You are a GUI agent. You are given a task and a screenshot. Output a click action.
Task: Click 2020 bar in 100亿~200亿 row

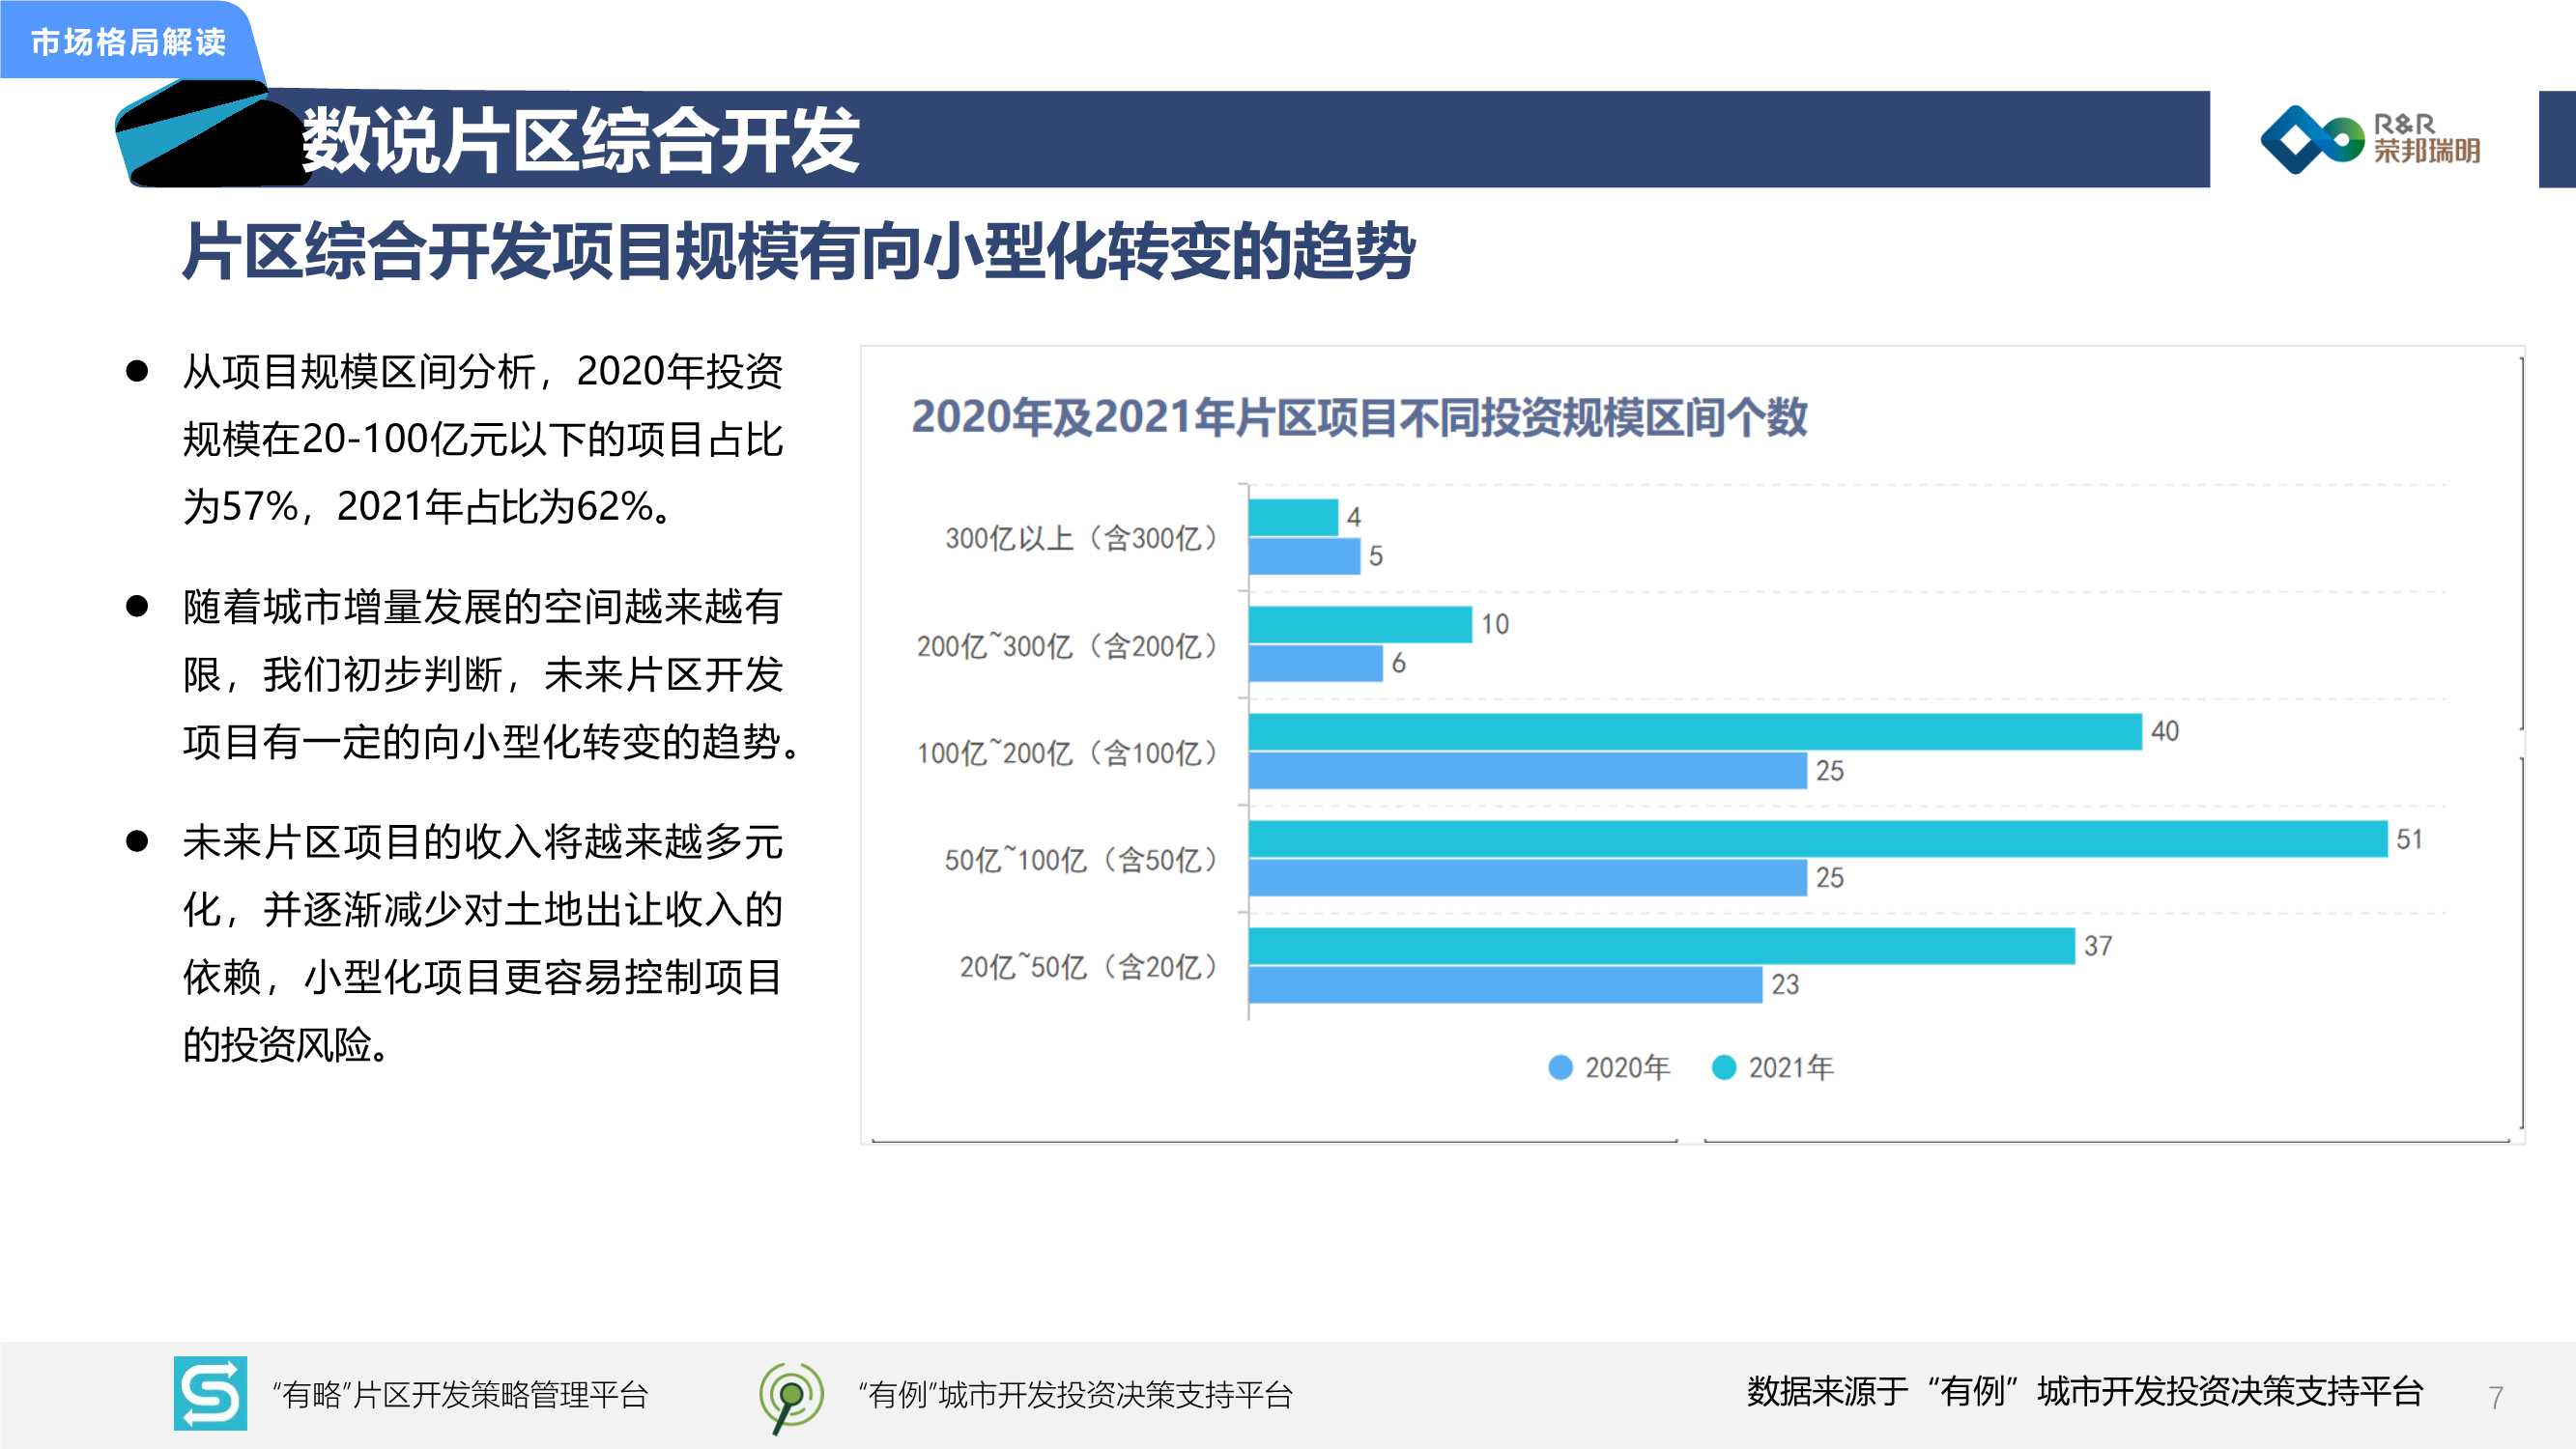point(1528,771)
